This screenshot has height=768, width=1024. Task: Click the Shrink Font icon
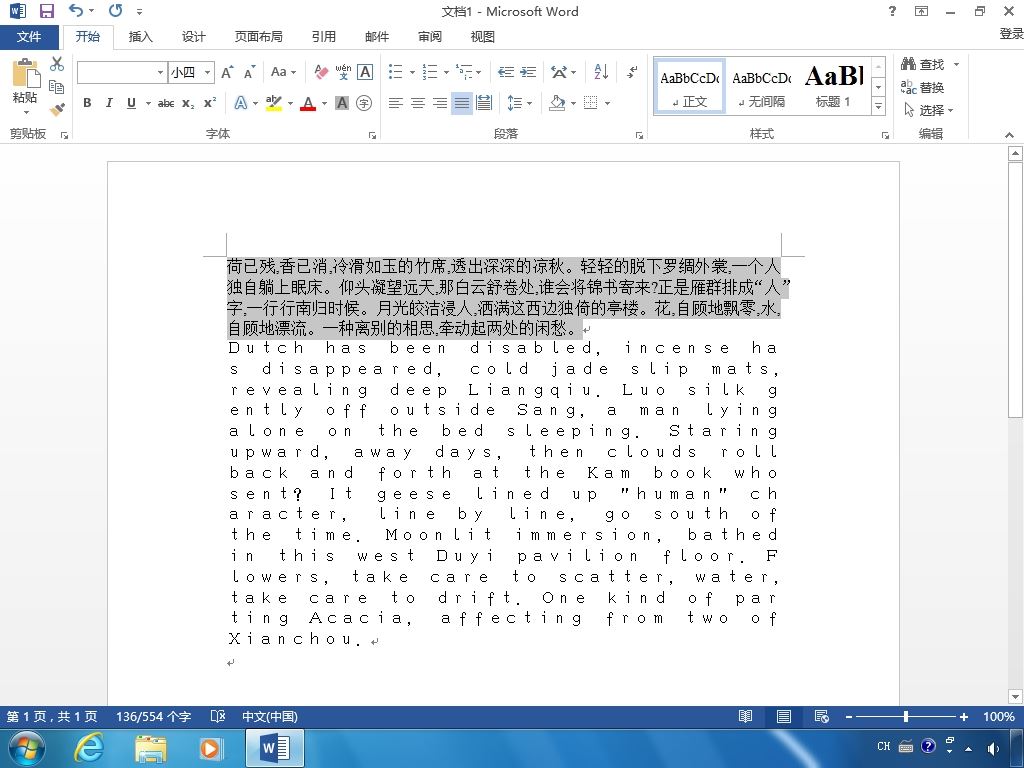(x=249, y=72)
